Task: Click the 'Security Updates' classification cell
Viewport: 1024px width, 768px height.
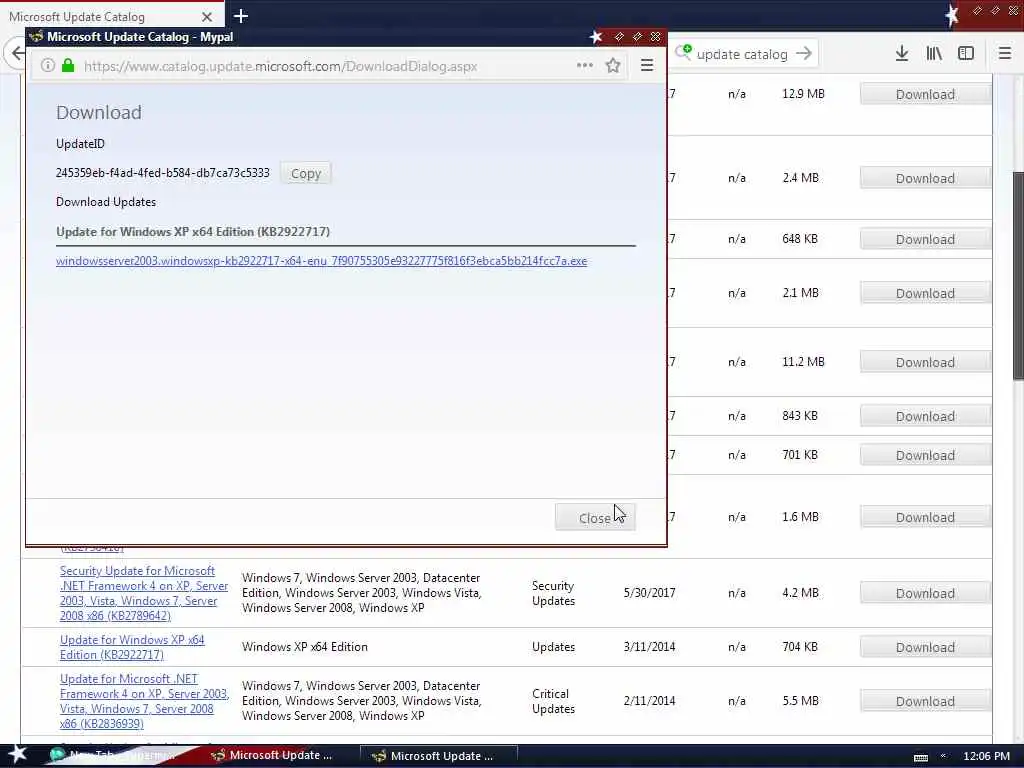Action: click(x=553, y=593)
